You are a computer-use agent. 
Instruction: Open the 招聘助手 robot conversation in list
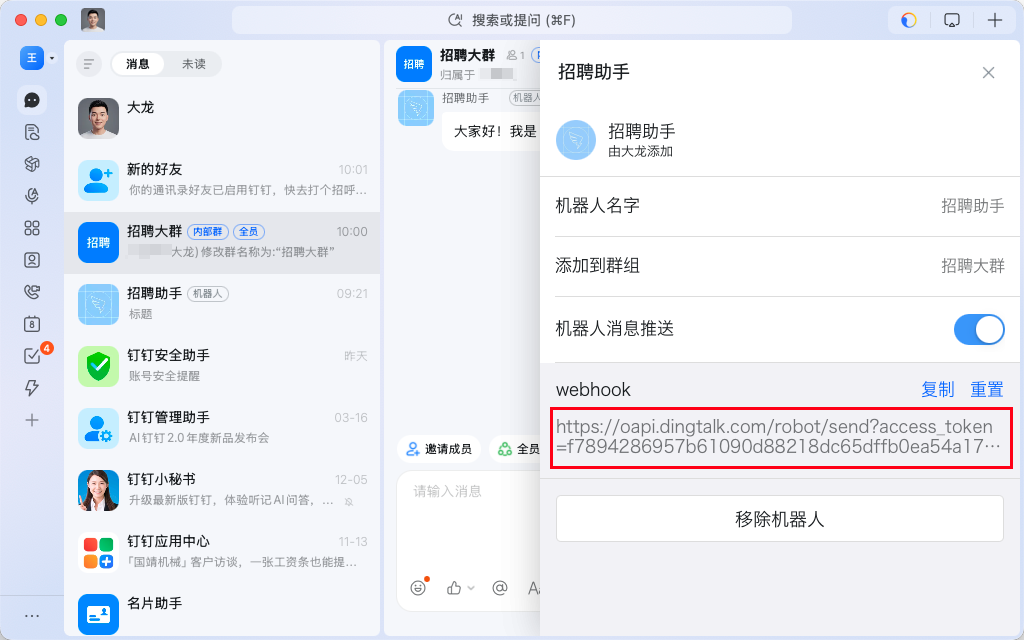(x=222, y=304)
